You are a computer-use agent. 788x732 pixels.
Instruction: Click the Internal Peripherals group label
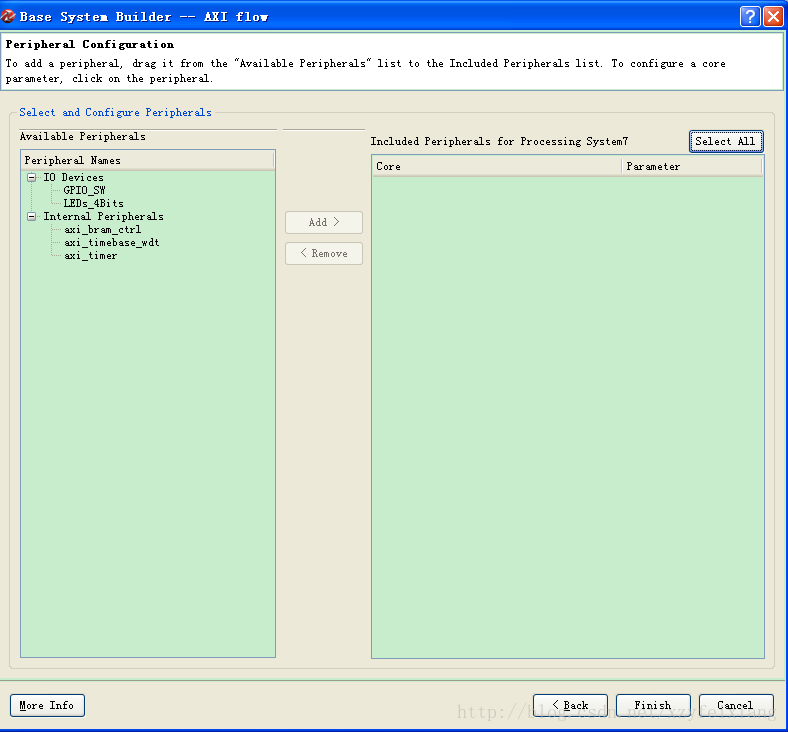[104, 217]
